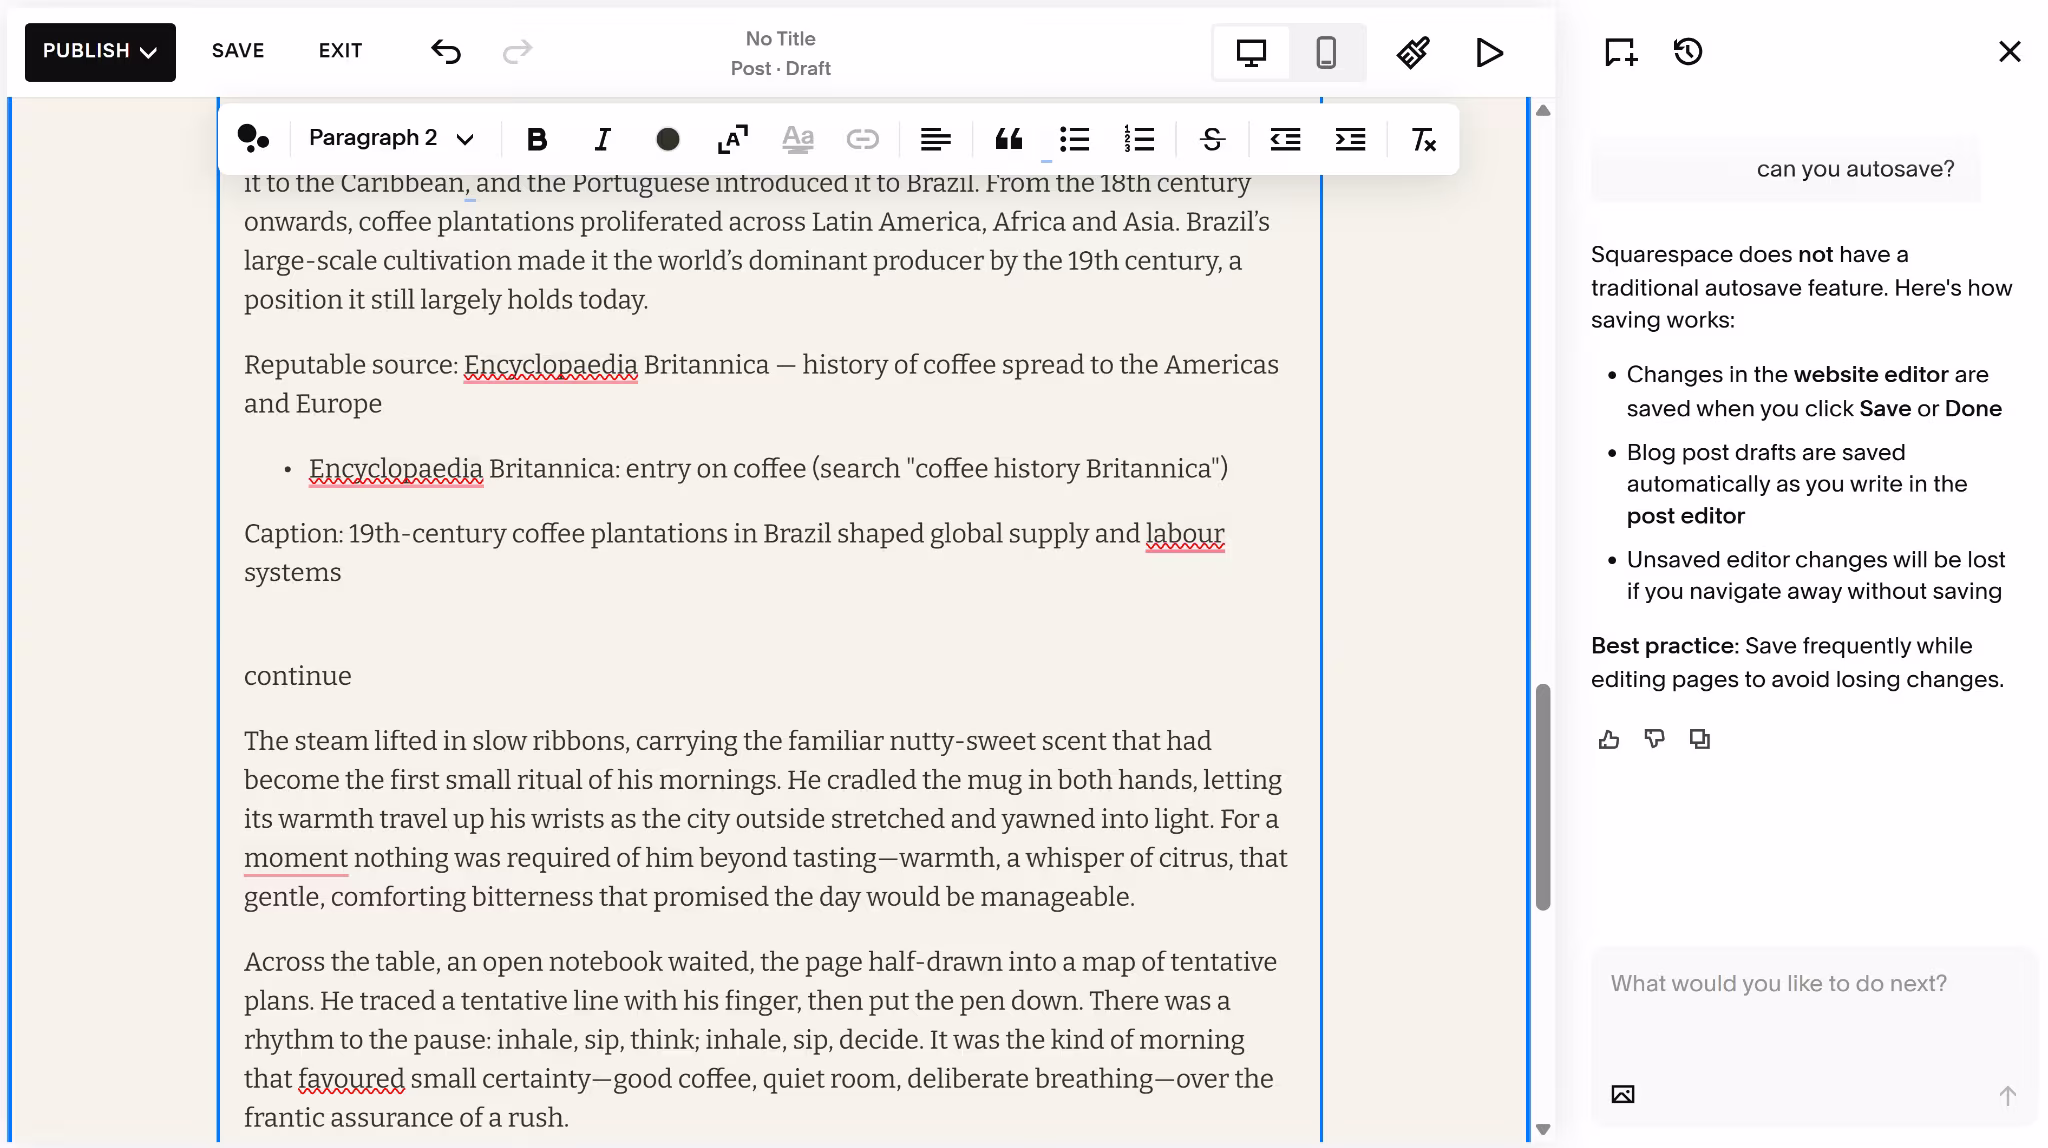Start a new chat in assistant panel
2048x1148 pixels.
[1621, 52]
